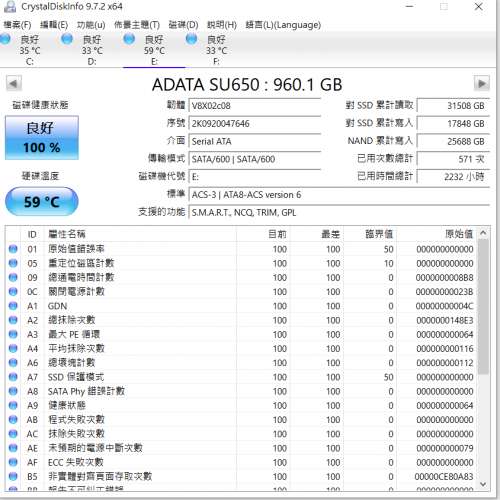Open the 語言(L)(Language) menu
This screenshot has height=500, width=500.
click(x=283, y=25)
